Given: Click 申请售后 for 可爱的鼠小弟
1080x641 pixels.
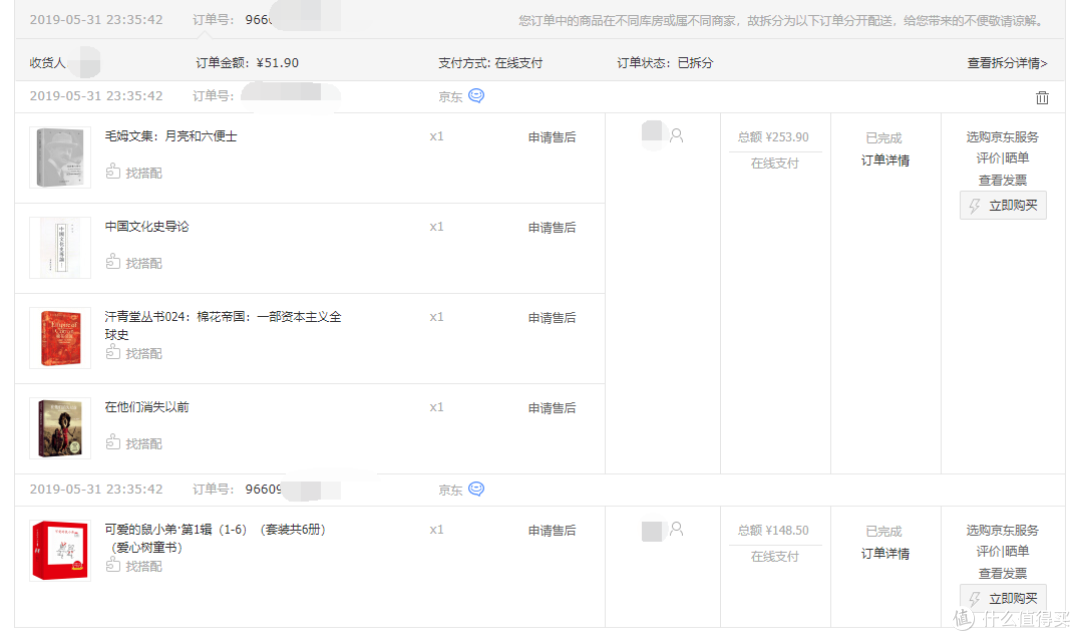Looking at the screenshot, I should click(x=552, y=530).
